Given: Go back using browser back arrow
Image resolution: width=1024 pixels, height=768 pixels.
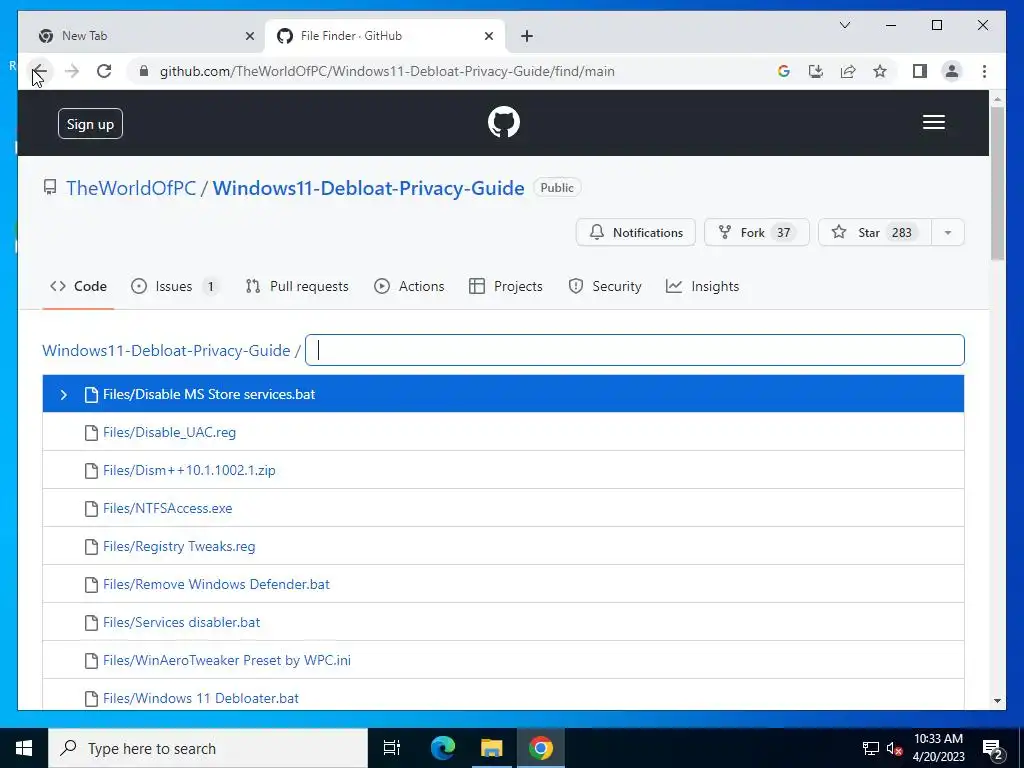Looking at the screenshot, I should (40, 71).
